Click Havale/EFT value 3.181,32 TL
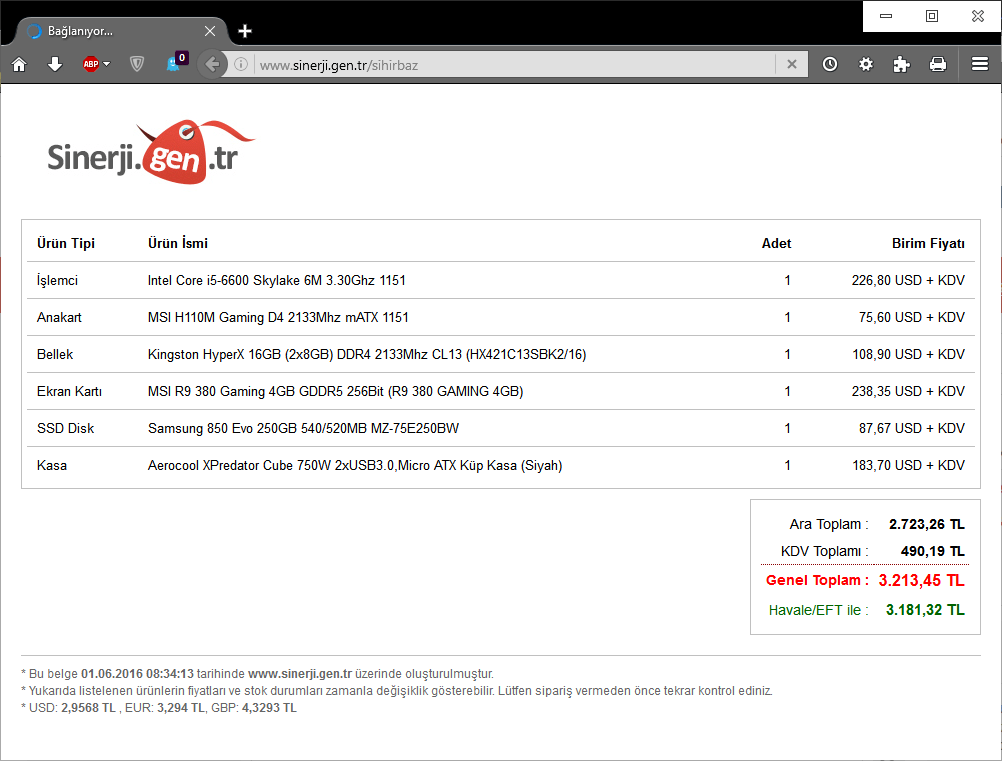Image resolution: width=1002 pixels, height=761 pixels. 925,610
